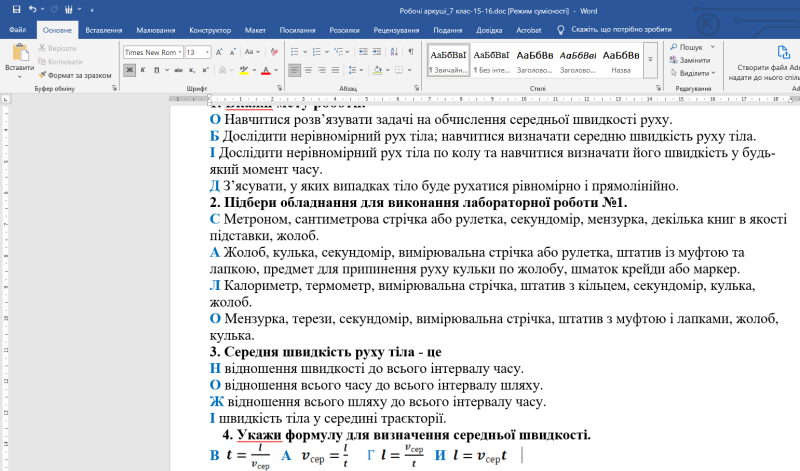
Task: Open the Aa change case menu
Action: point(252,52)
